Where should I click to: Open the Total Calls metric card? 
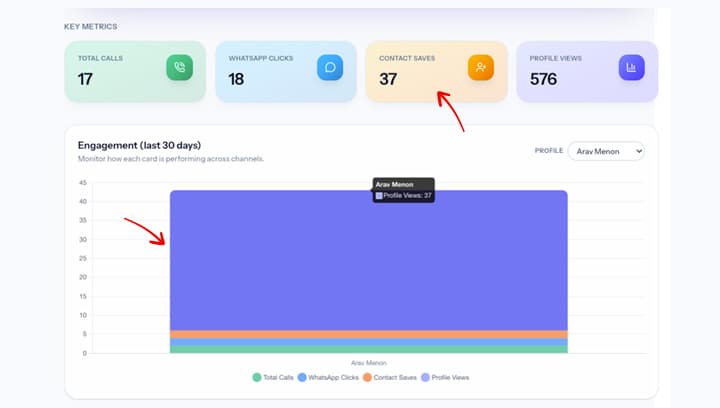135,72
